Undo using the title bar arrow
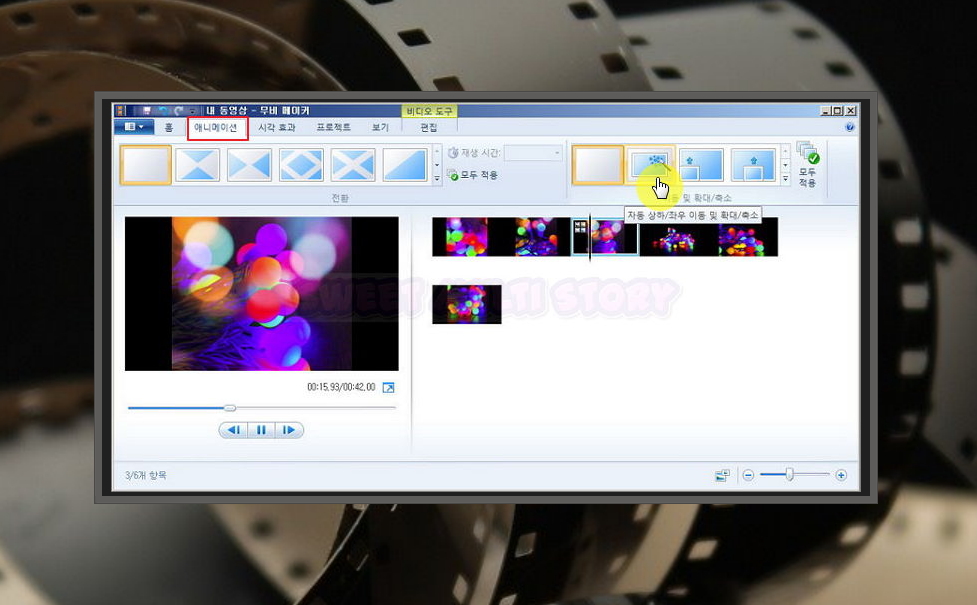977x605 pixels. pos(163,111)
